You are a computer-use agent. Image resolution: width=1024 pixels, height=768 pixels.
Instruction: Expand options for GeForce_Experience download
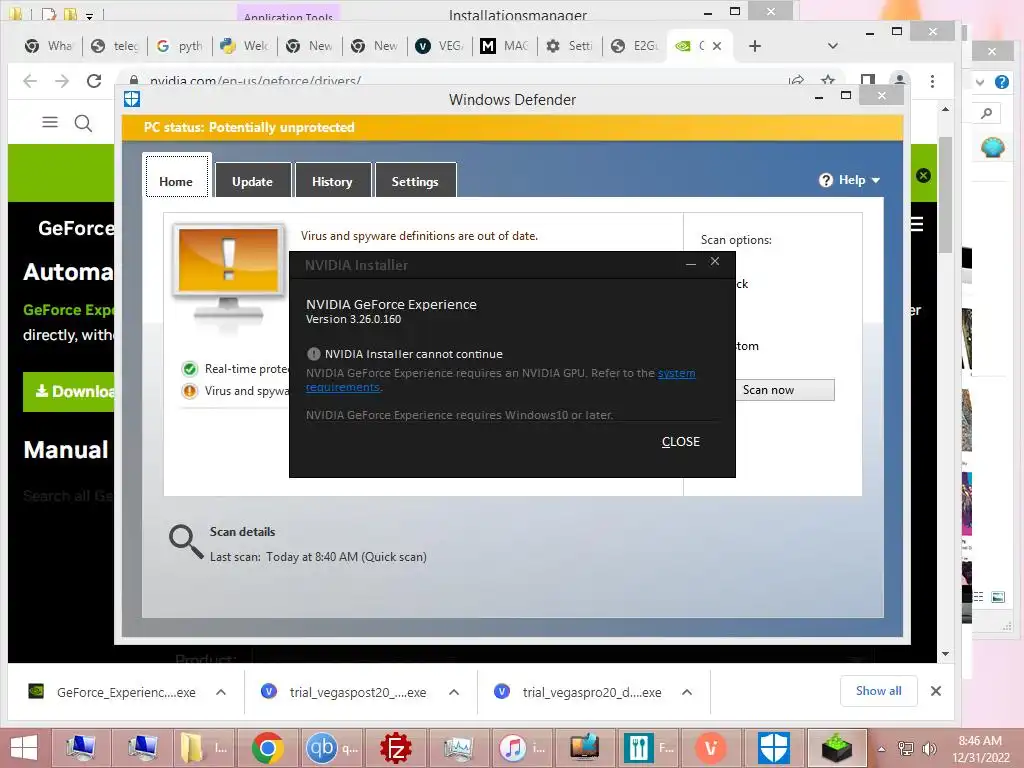(221, 692)
